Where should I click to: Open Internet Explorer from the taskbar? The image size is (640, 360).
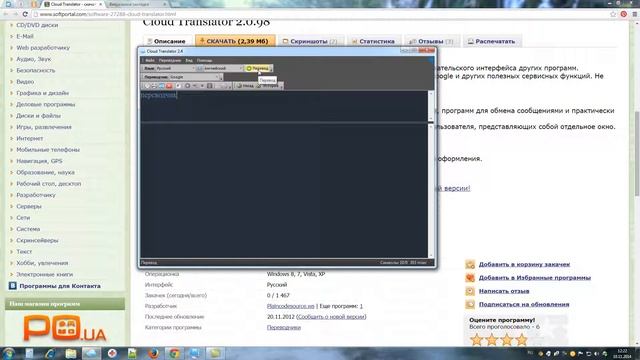[x=50, y=353]
